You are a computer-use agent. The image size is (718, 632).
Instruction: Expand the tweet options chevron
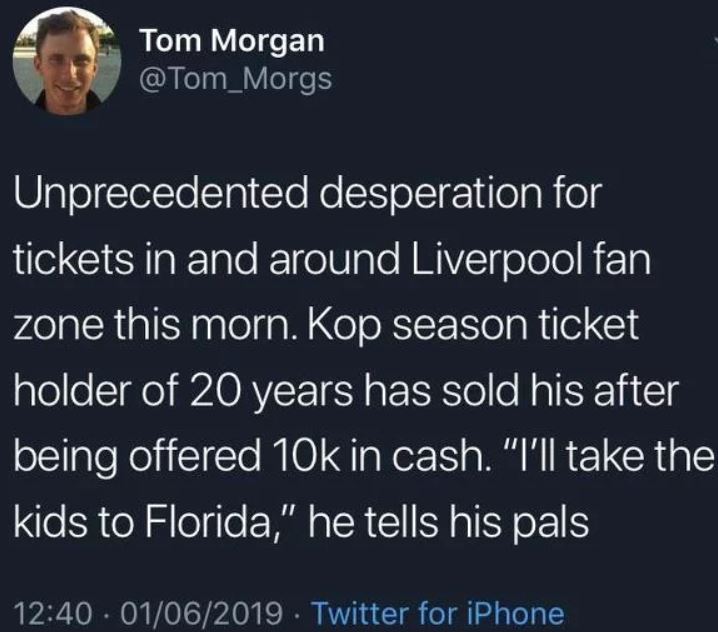click(712, 40)
